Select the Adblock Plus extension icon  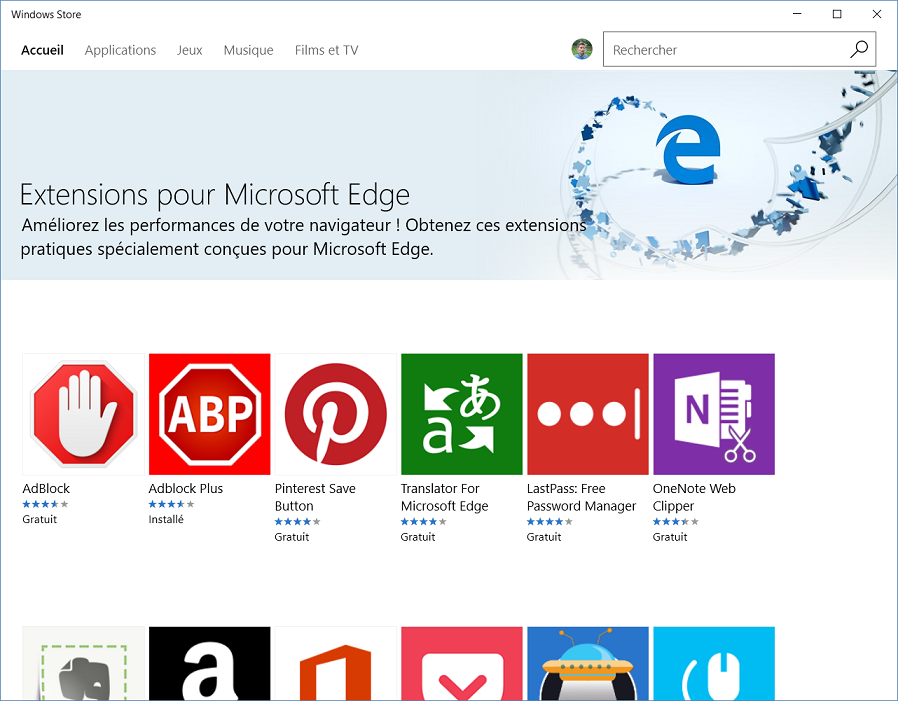coord(209,413)
